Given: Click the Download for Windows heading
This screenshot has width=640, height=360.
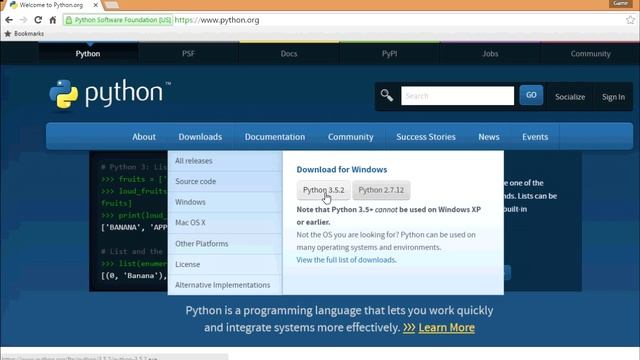Looking at the screenshot, I should tap(342, 169).
